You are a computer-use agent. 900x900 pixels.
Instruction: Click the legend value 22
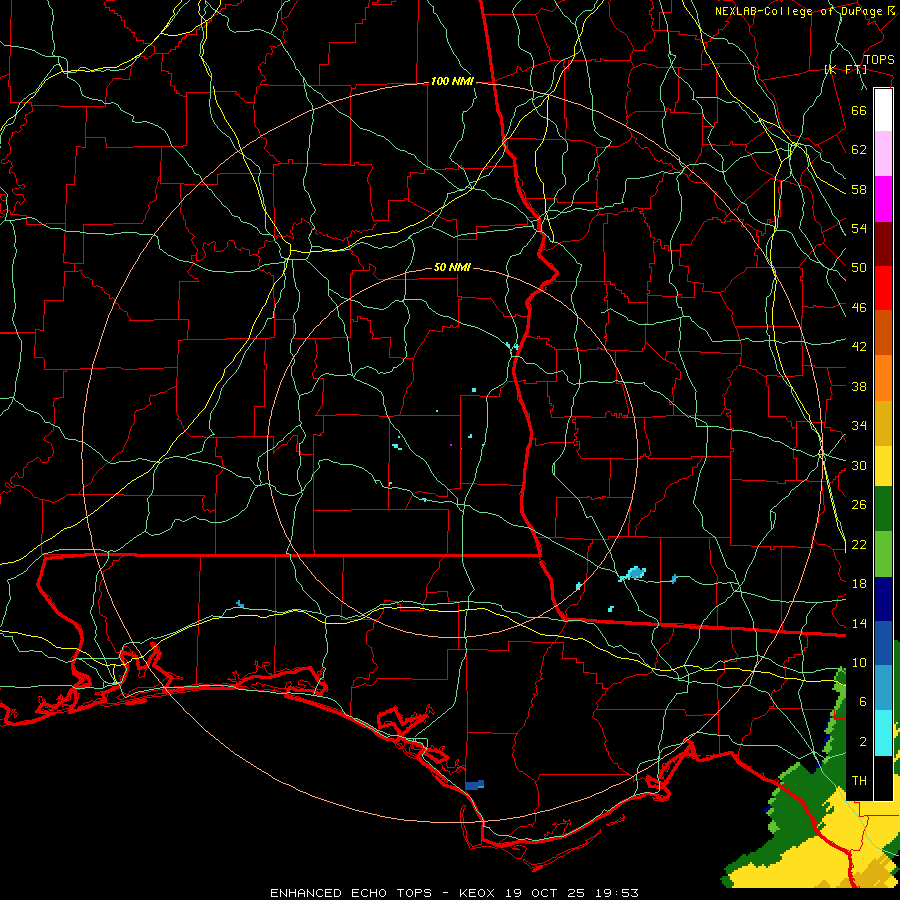click(859, 544)
